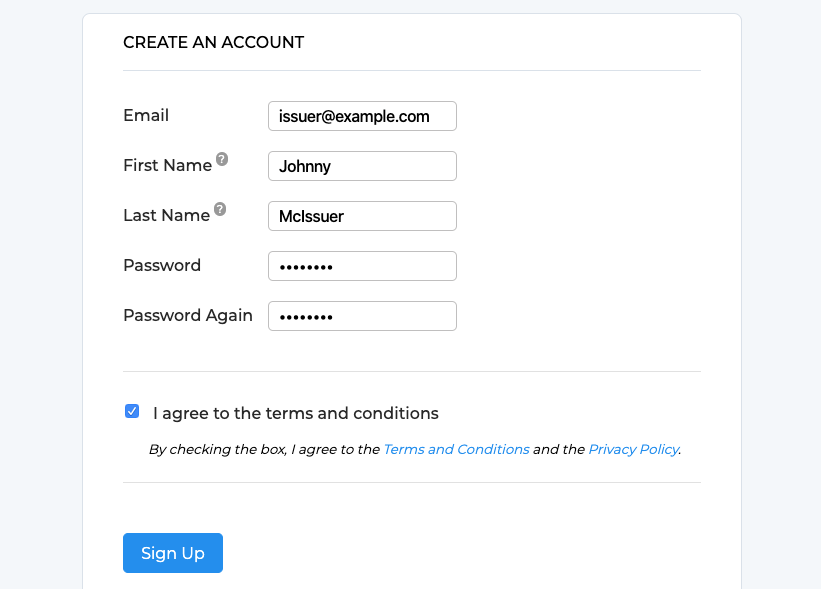The width and height of the screenshot is (821, 589).
Task: Focus the Email field containing issuer@example.com
Action: pos(362,116)
